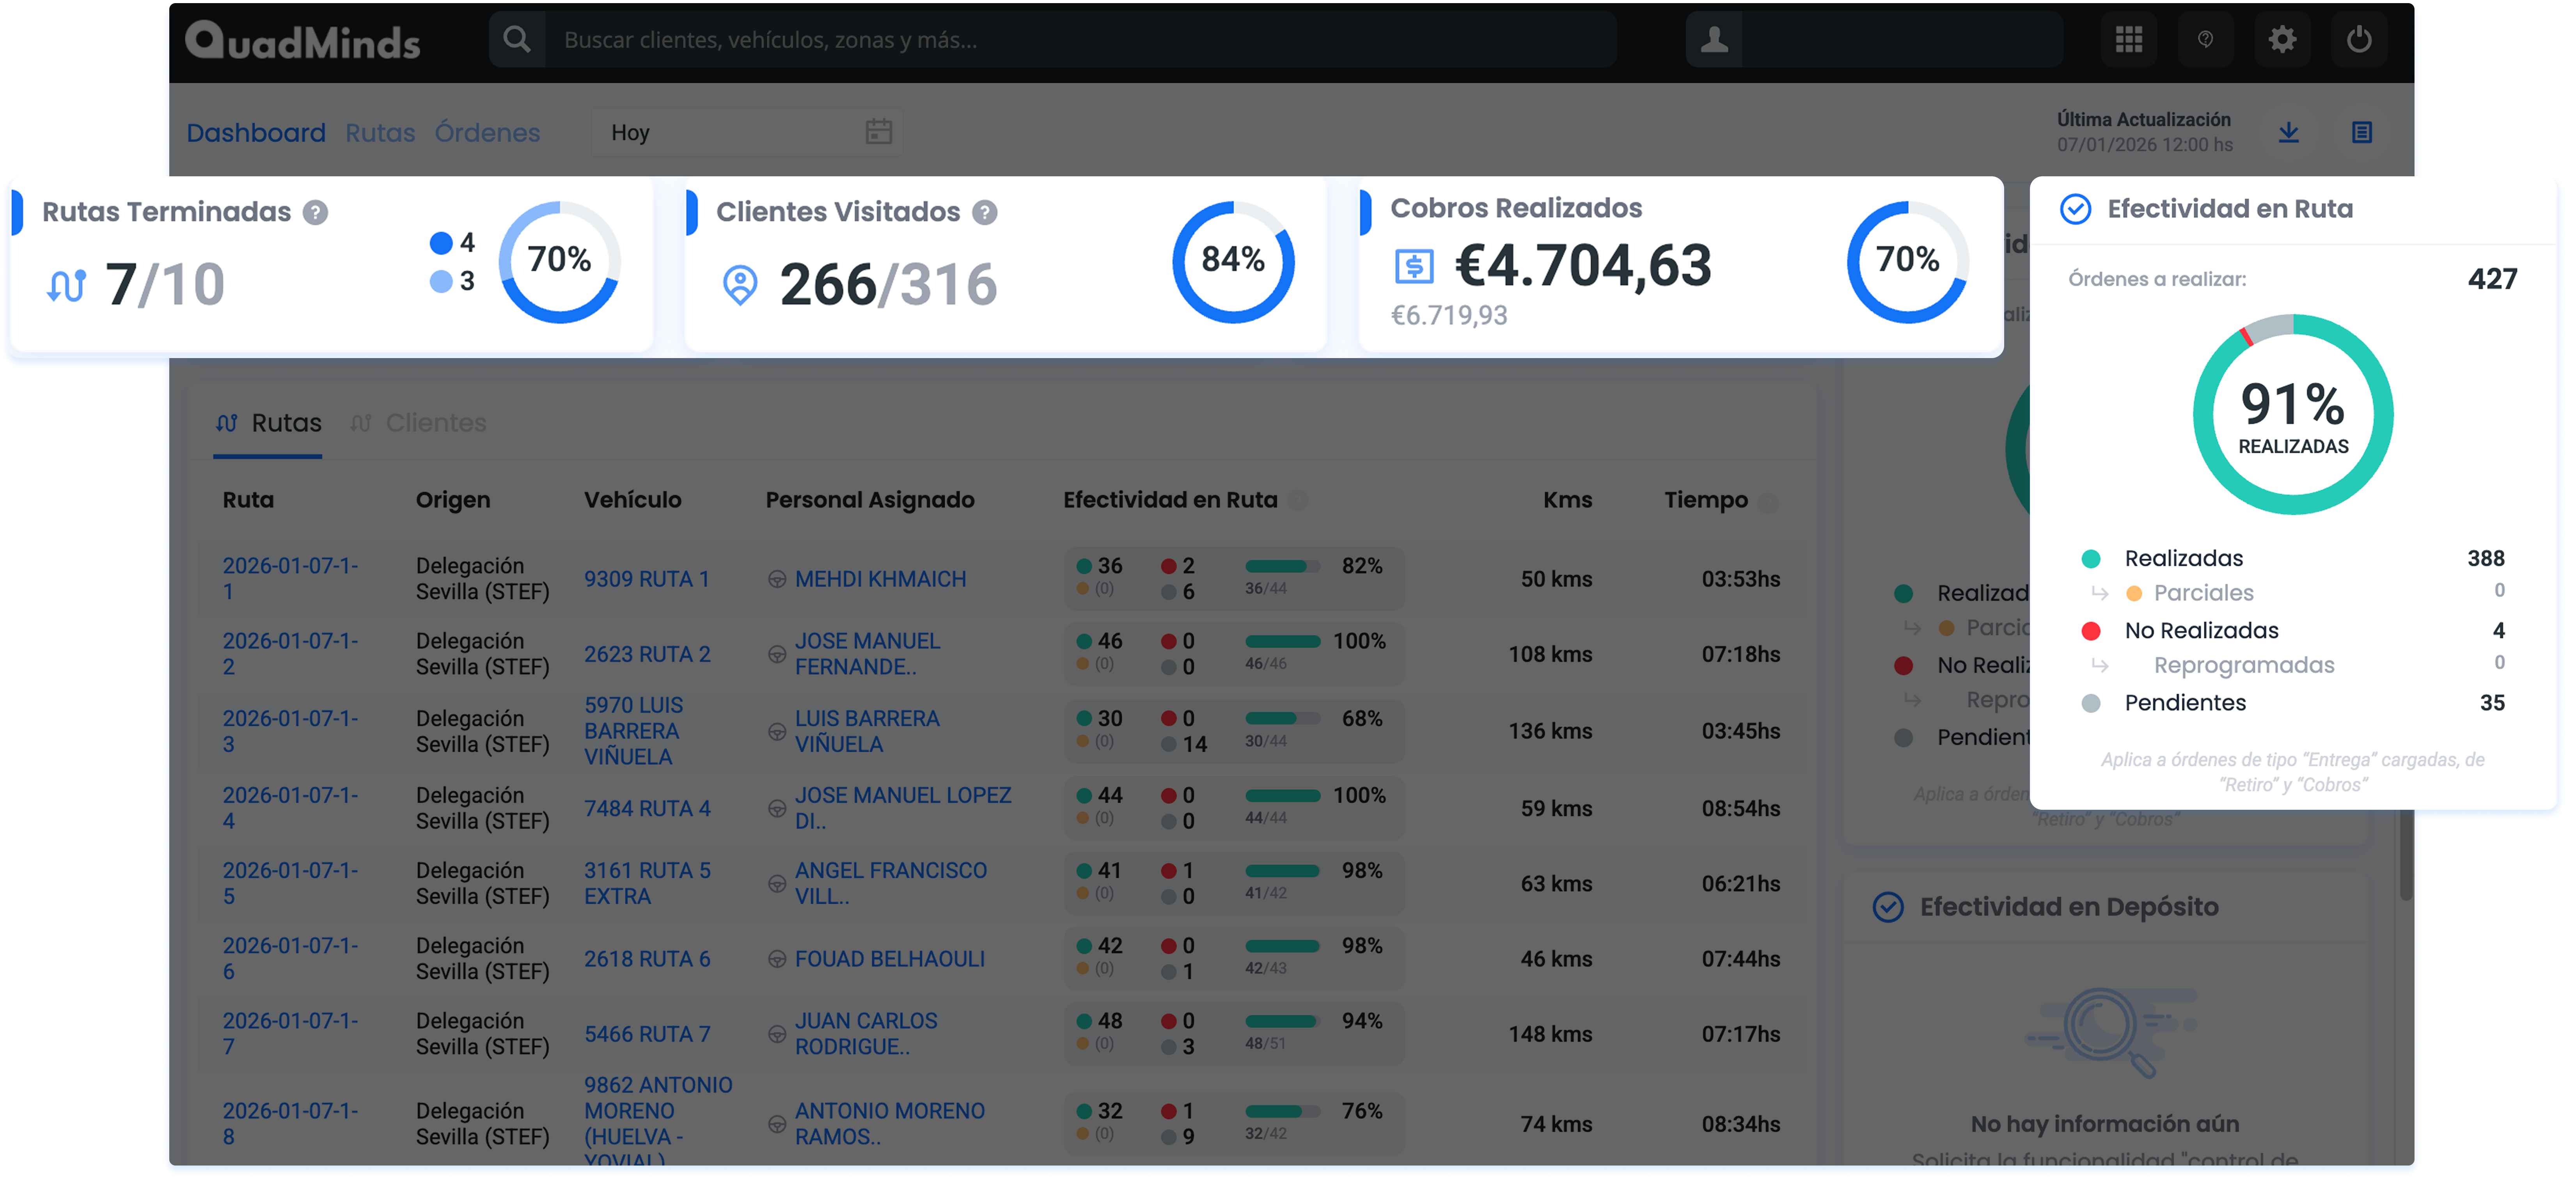The height and width of the screenshot is (1178, 2576).
Task: Click the search magnifier icon
Action: [x=516, y=40]
